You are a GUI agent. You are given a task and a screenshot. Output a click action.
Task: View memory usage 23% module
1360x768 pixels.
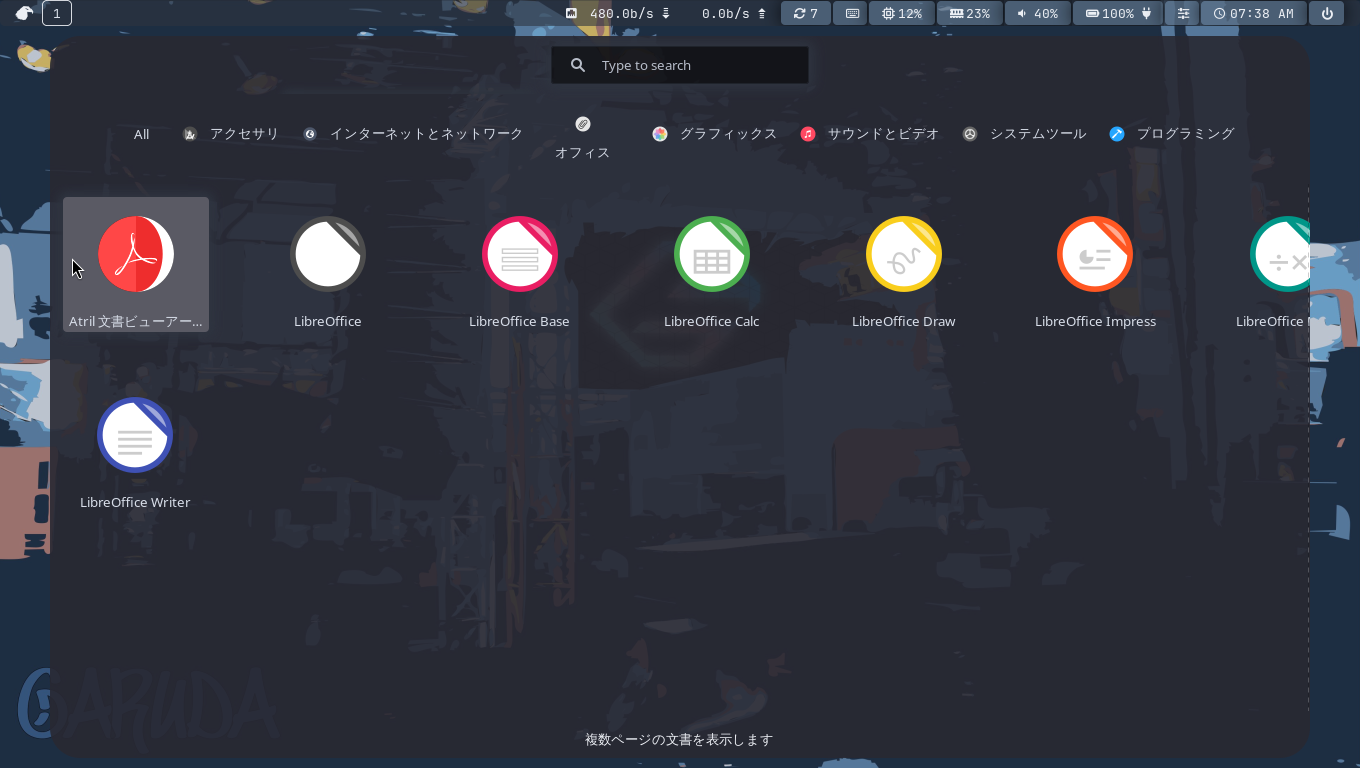970,13
